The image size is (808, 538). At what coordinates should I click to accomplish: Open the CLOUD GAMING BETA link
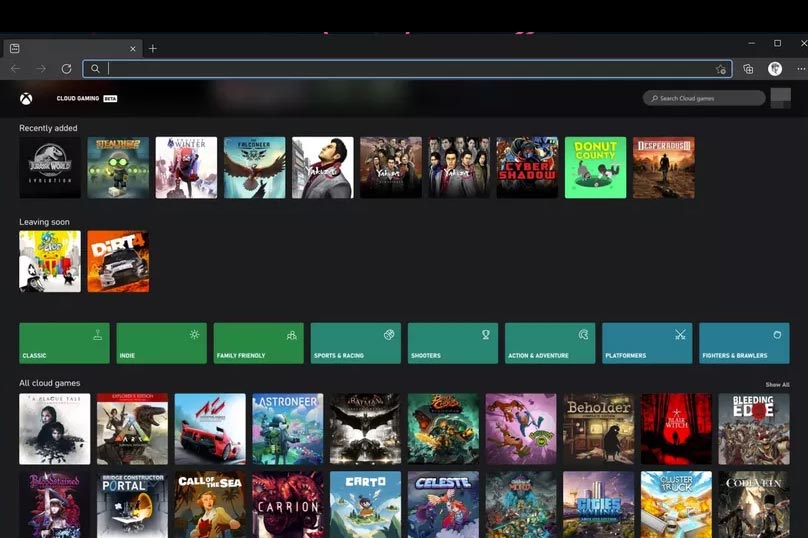tap(87, 98)
